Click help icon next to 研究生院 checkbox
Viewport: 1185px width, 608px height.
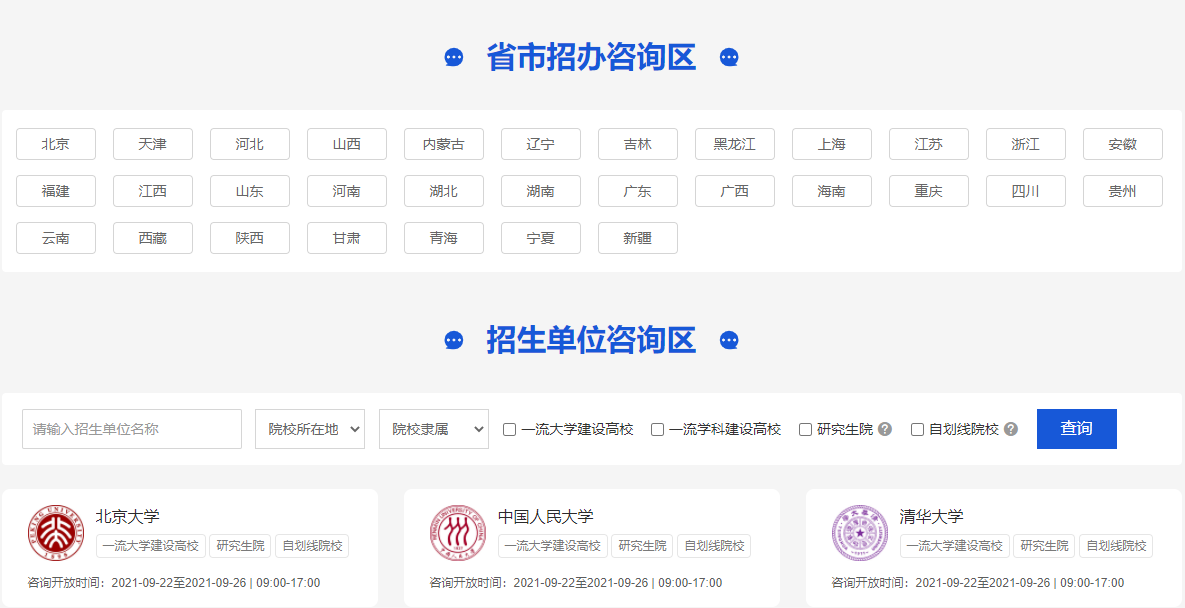tap(885, 429)
